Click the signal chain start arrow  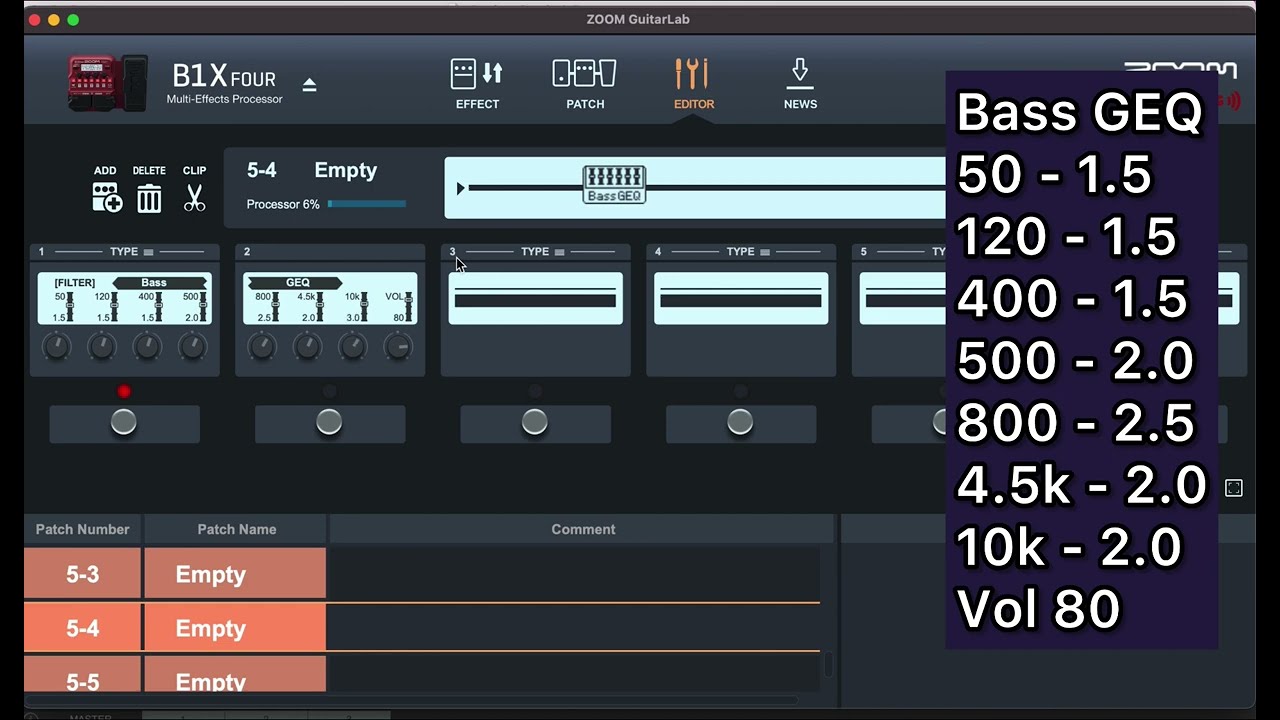tap(460, 188)
